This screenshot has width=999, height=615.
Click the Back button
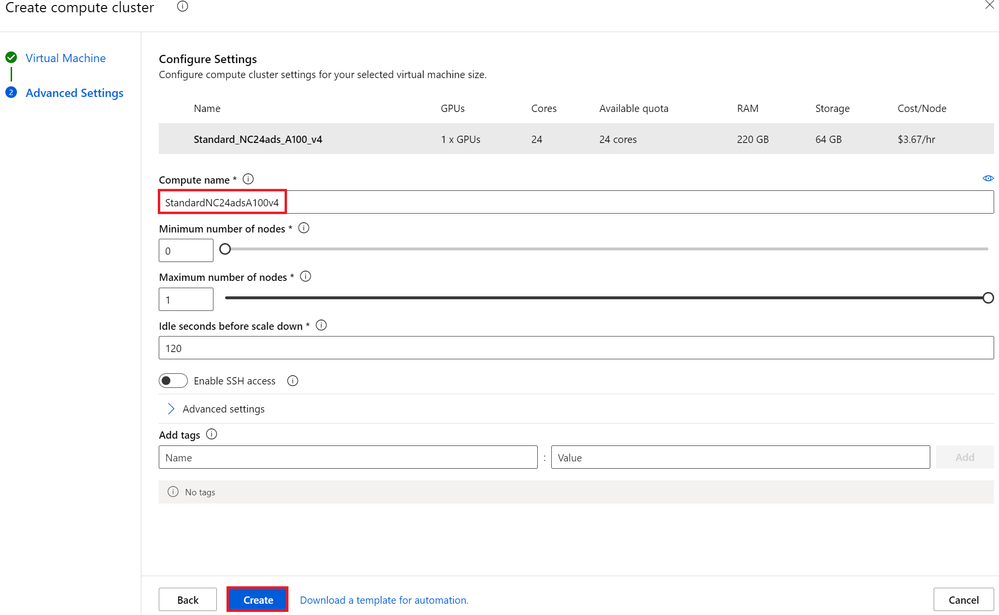tap(188, 600)
